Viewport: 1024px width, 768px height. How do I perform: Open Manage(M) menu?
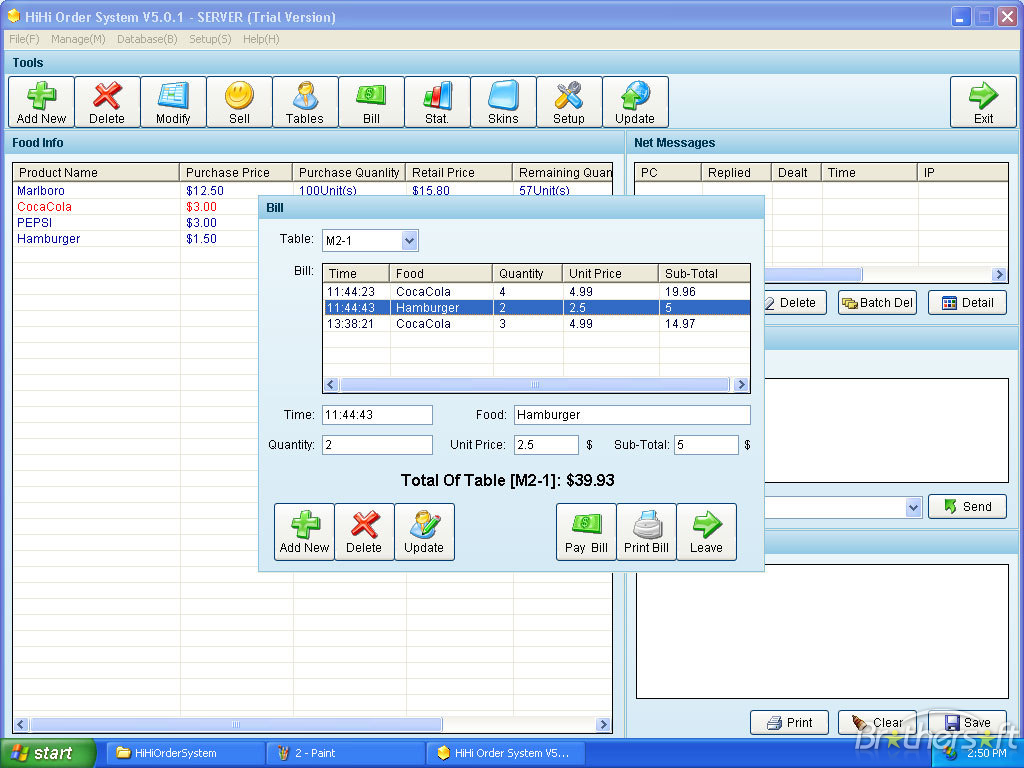(78, 39)
